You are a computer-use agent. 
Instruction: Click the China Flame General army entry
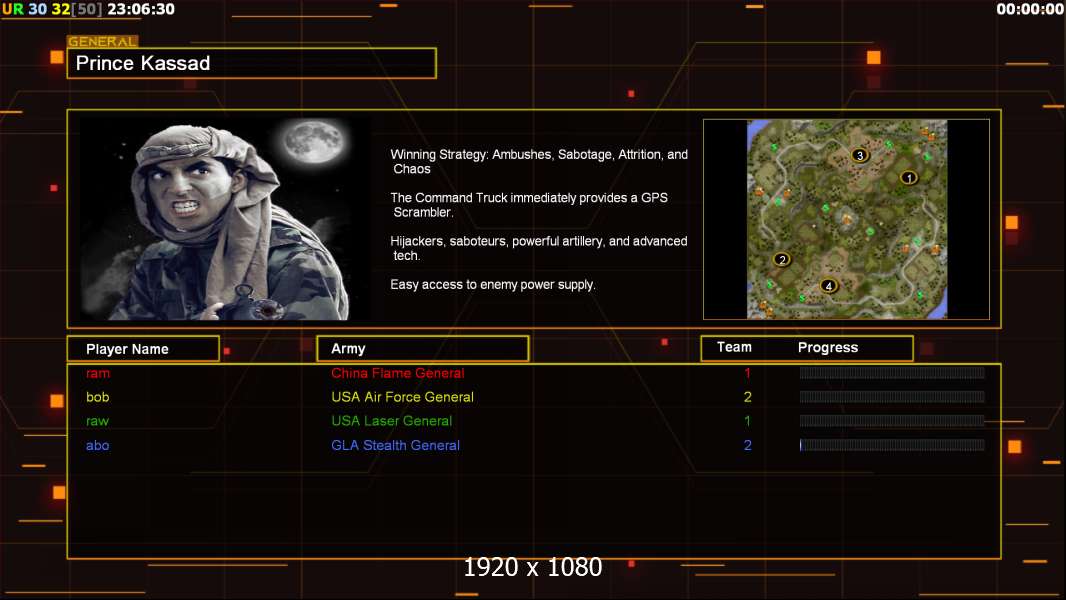[x=397, y=373]
